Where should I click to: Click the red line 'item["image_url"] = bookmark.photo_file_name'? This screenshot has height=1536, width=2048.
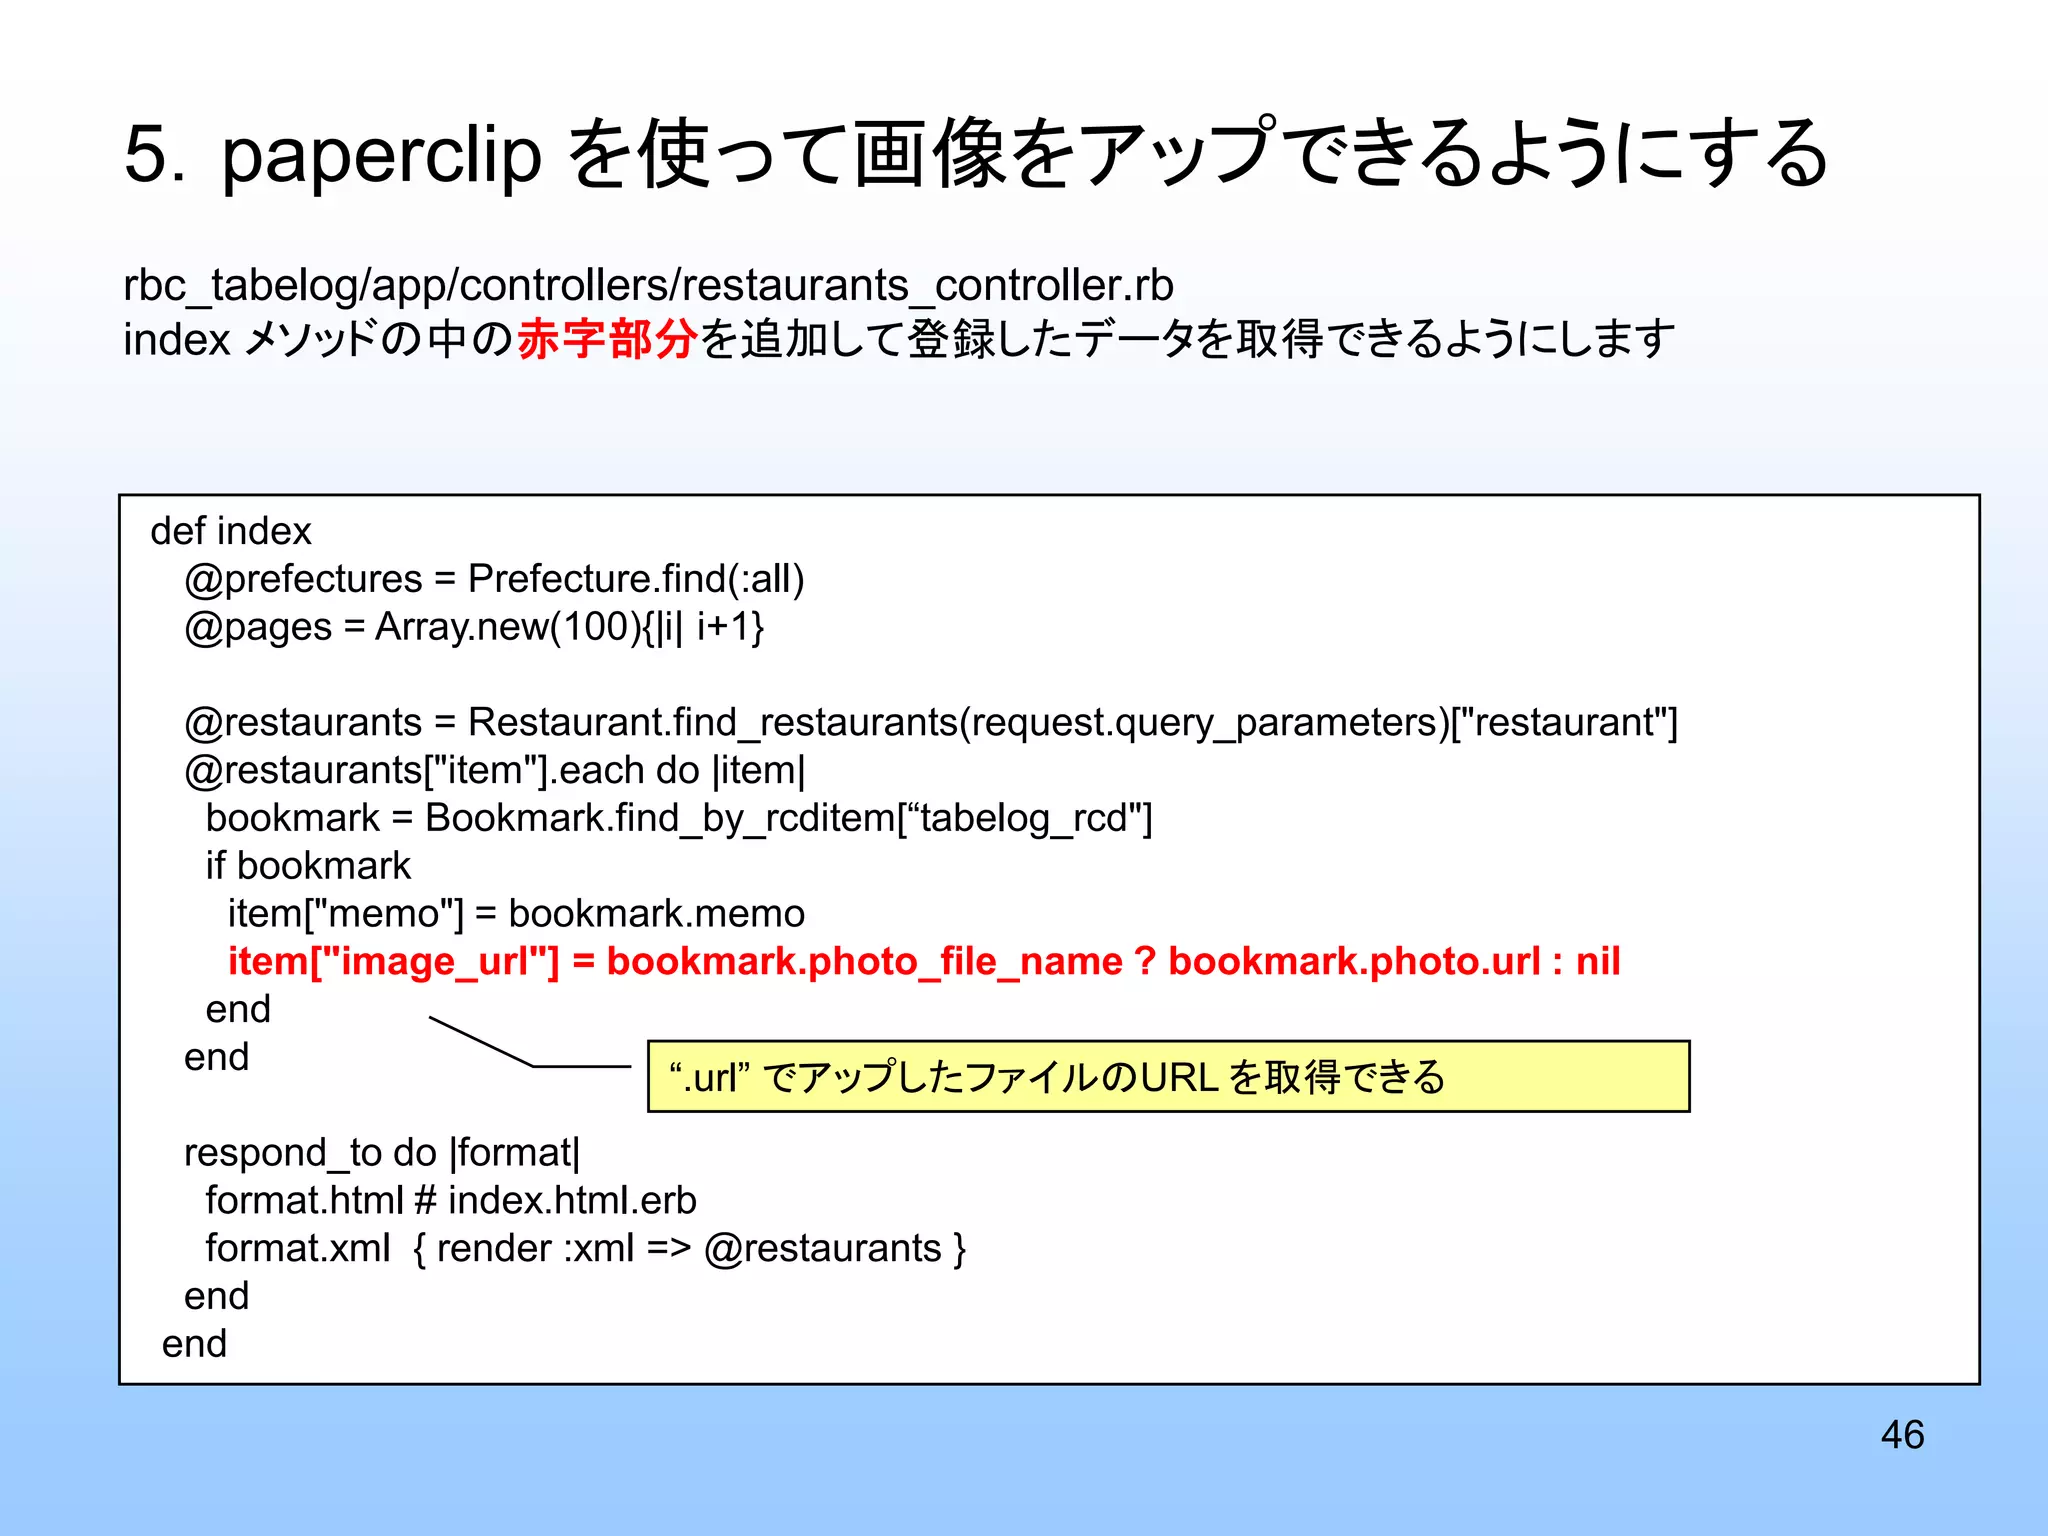pos(924,962)
